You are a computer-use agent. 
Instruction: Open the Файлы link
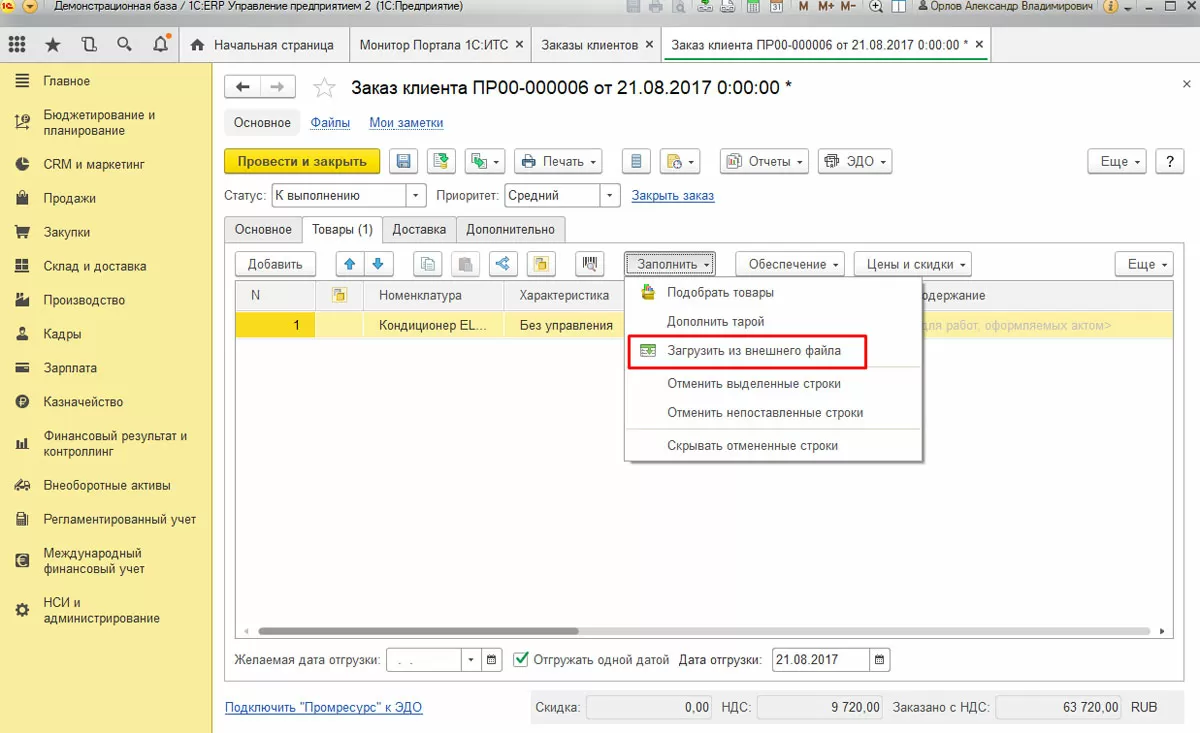(x=330, y=123)
